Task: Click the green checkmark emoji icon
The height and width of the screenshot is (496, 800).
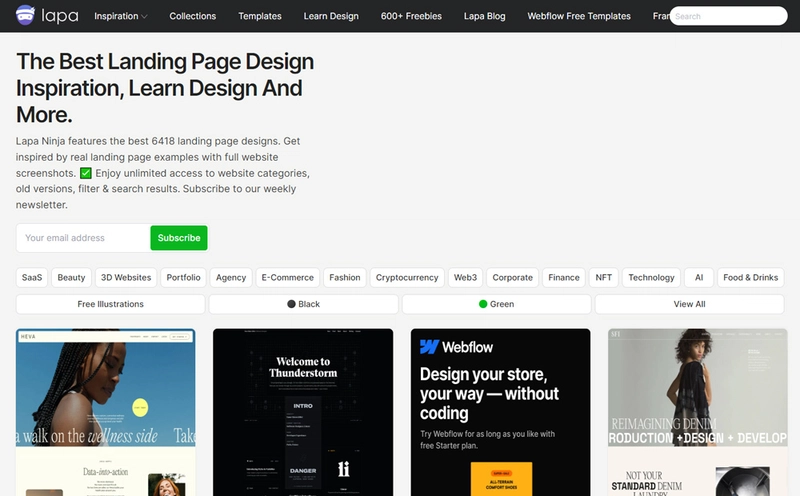Action: coord(86,173)
